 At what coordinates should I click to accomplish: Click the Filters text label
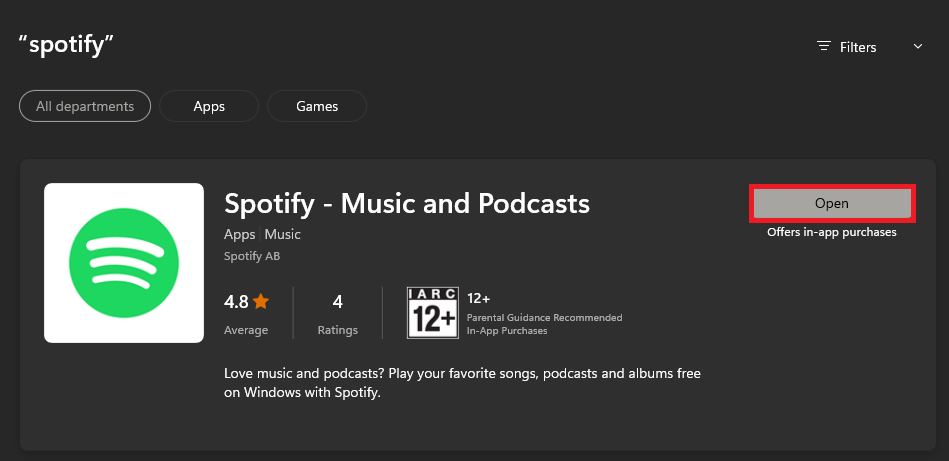858,47
